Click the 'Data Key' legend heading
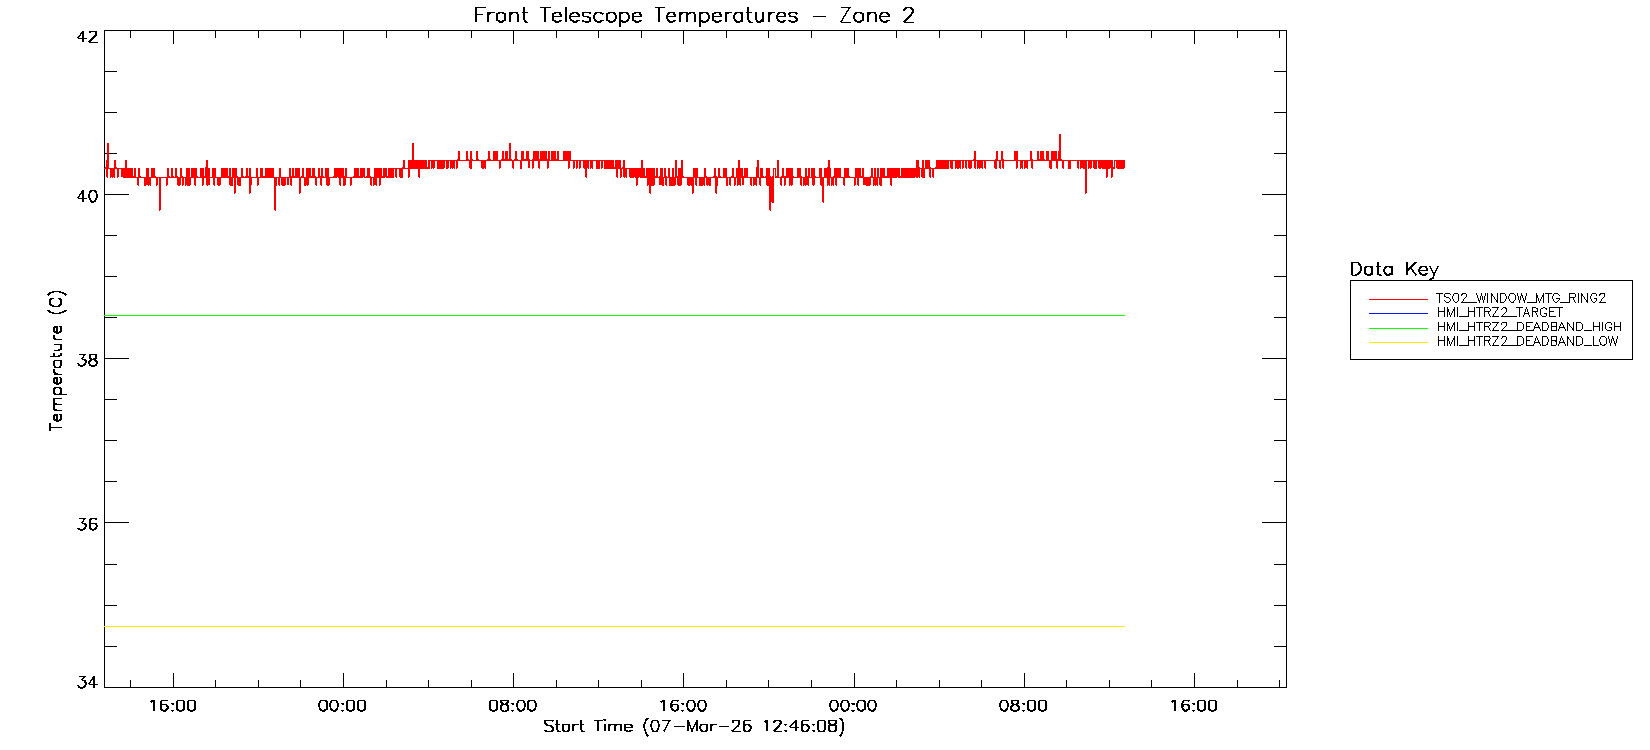Image resolution: width=1650 pixels, height=750 pixels. 1393,269
